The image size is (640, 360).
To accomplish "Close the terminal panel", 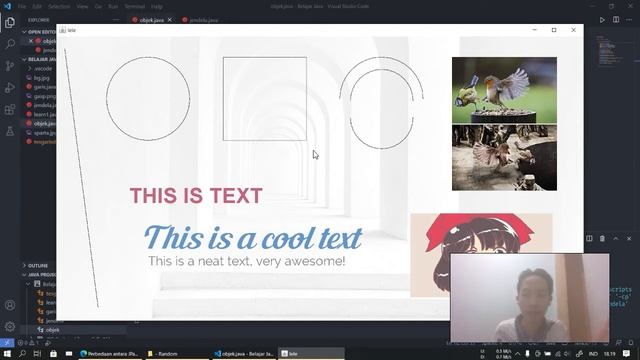I will 629,238.
